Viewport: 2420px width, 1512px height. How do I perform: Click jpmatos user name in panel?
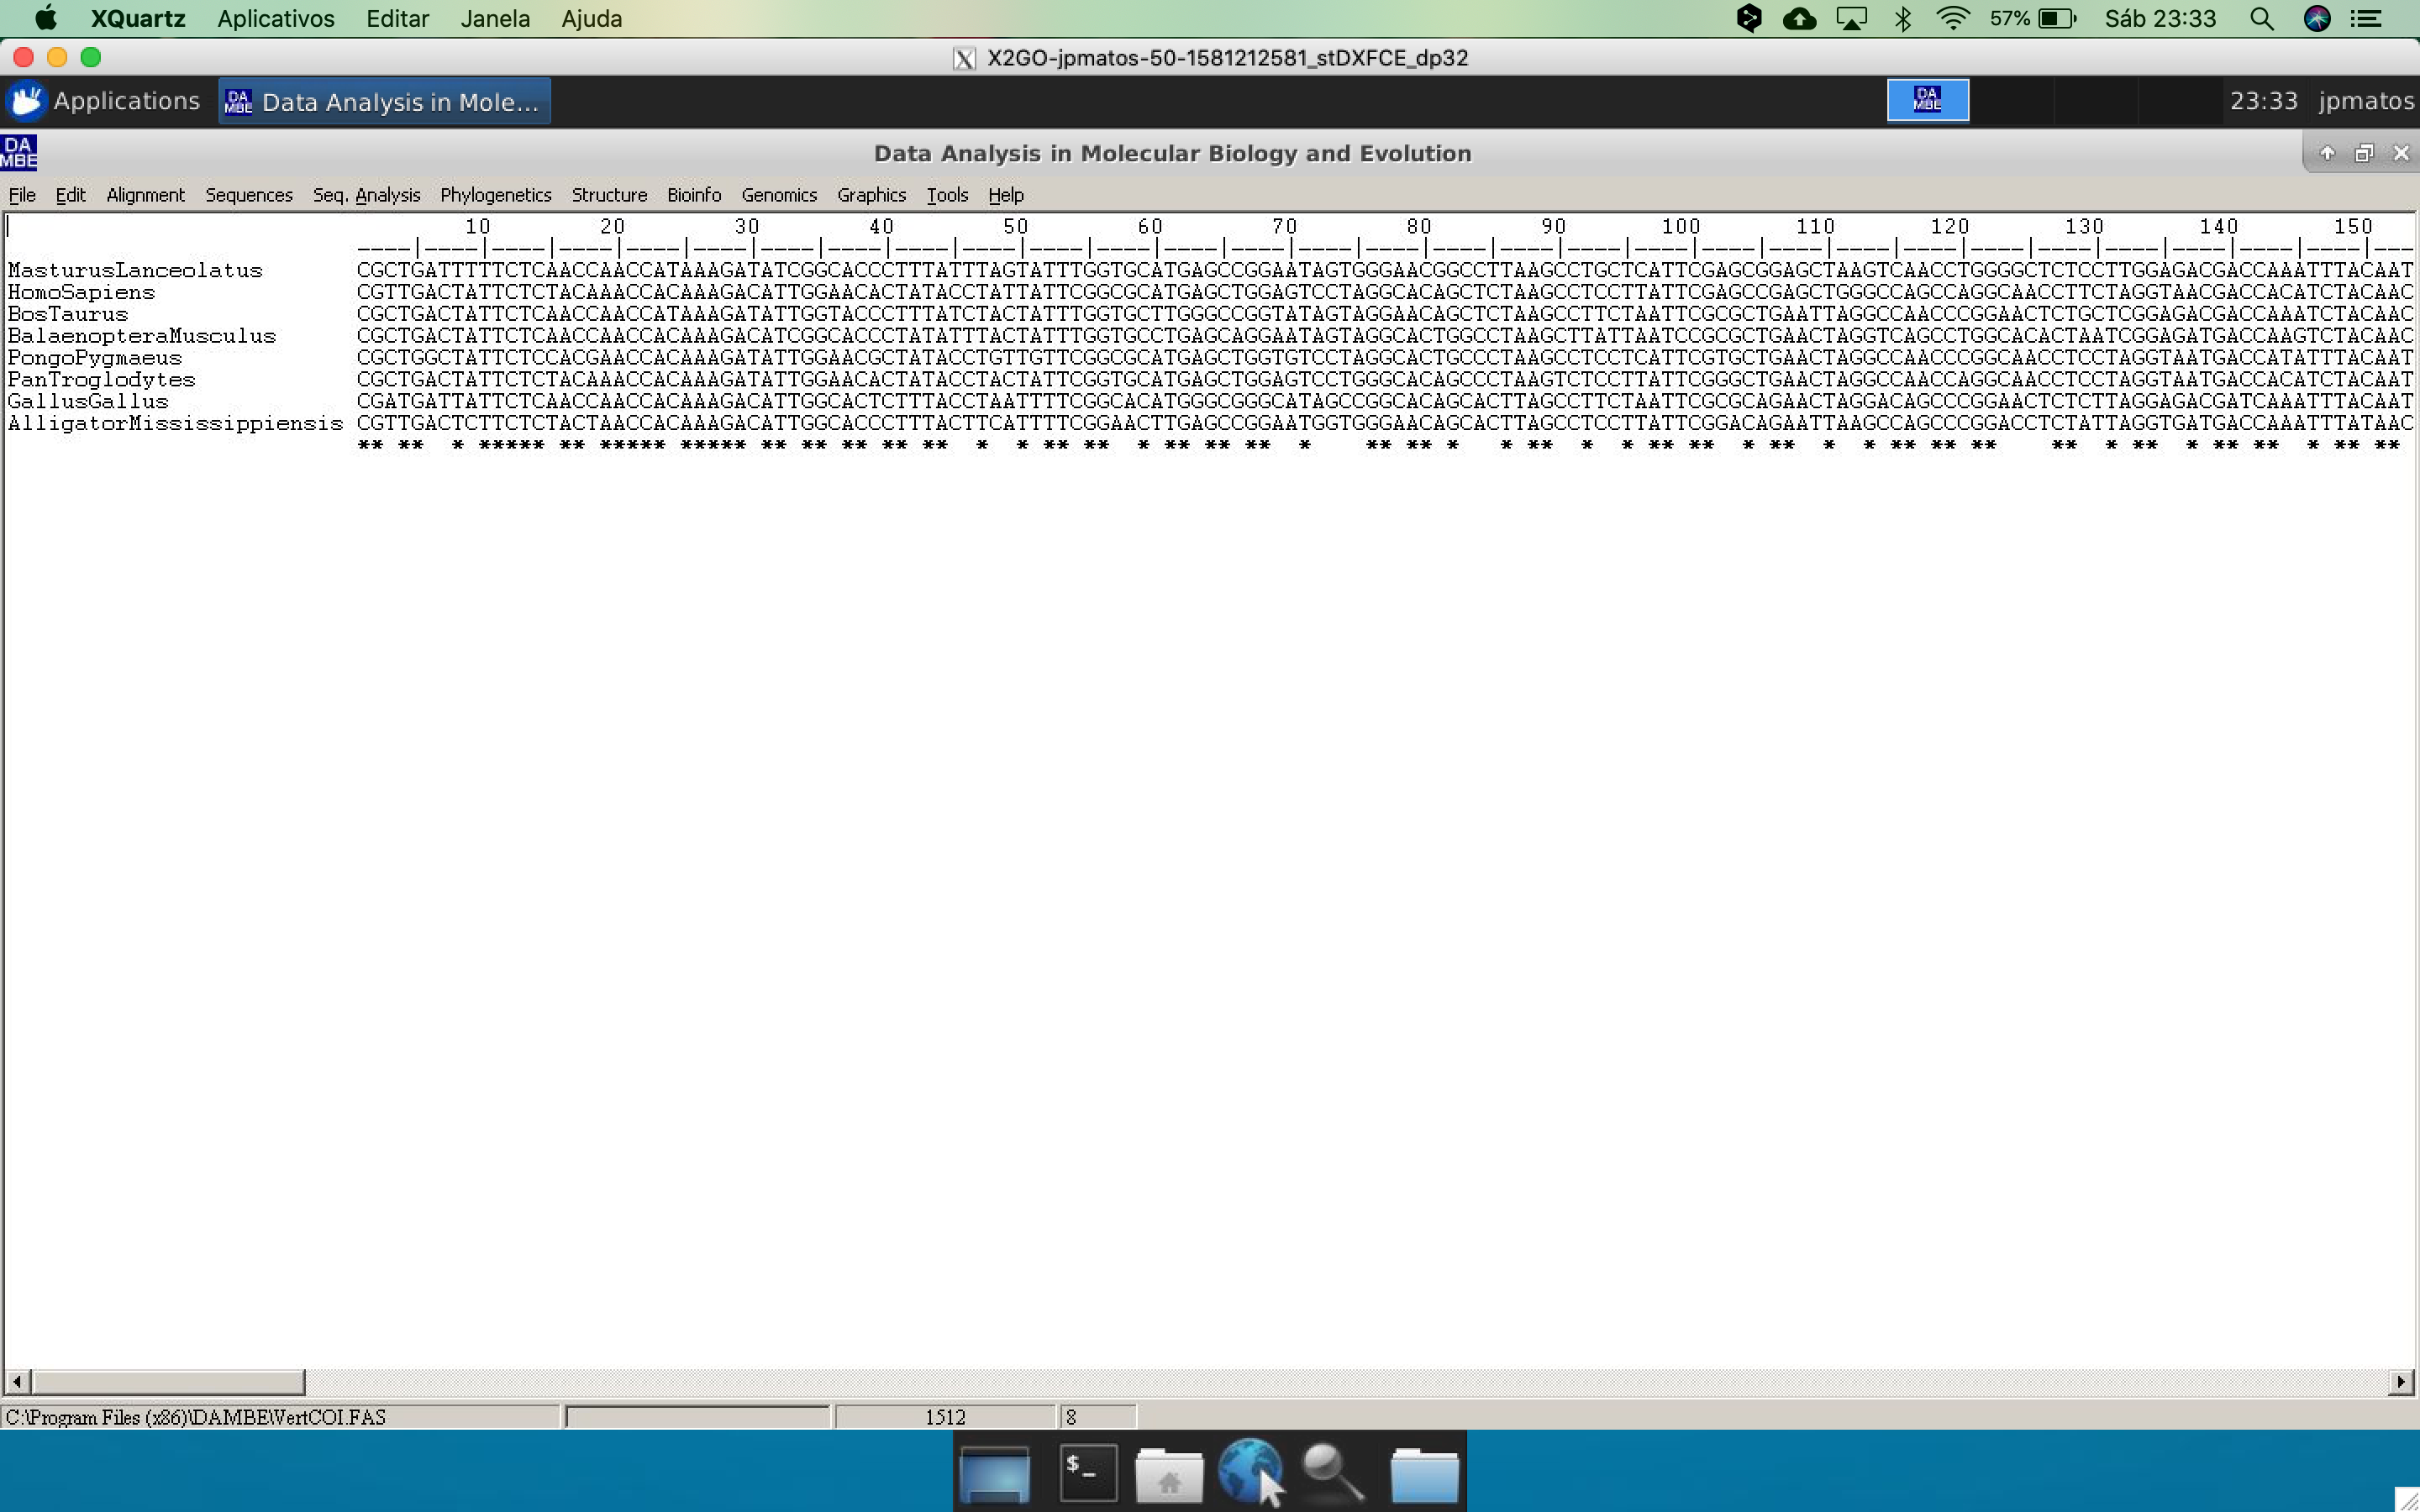pos(2365,101)
